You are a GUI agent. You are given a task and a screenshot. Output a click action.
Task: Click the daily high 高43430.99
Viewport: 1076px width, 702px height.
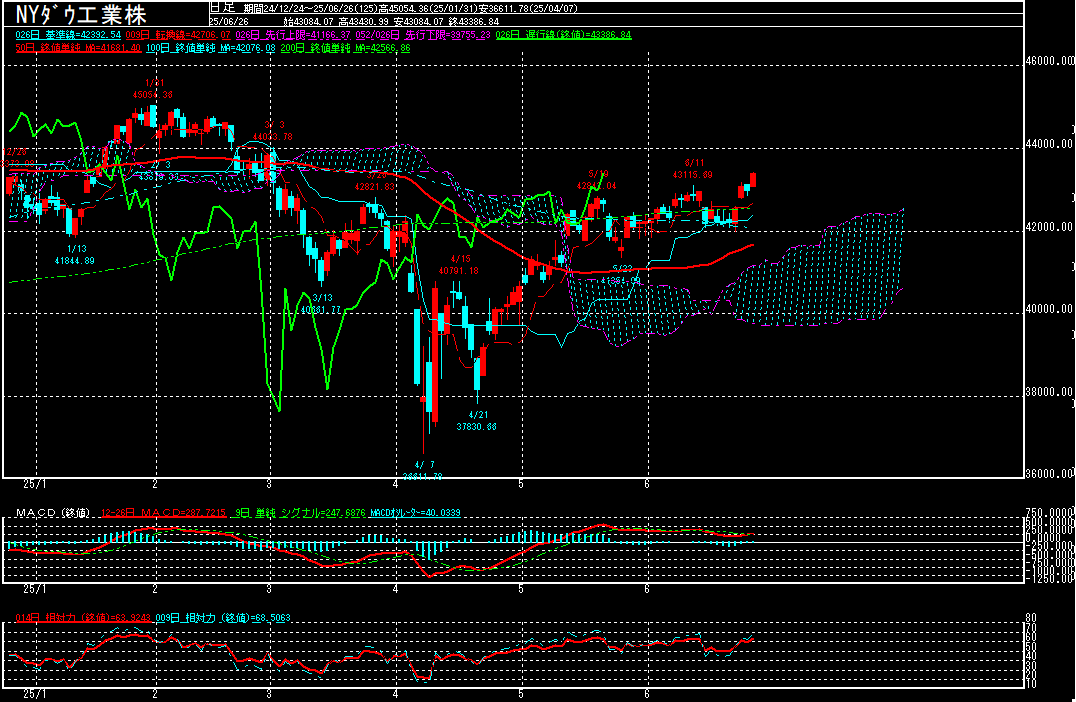point(363,21)
